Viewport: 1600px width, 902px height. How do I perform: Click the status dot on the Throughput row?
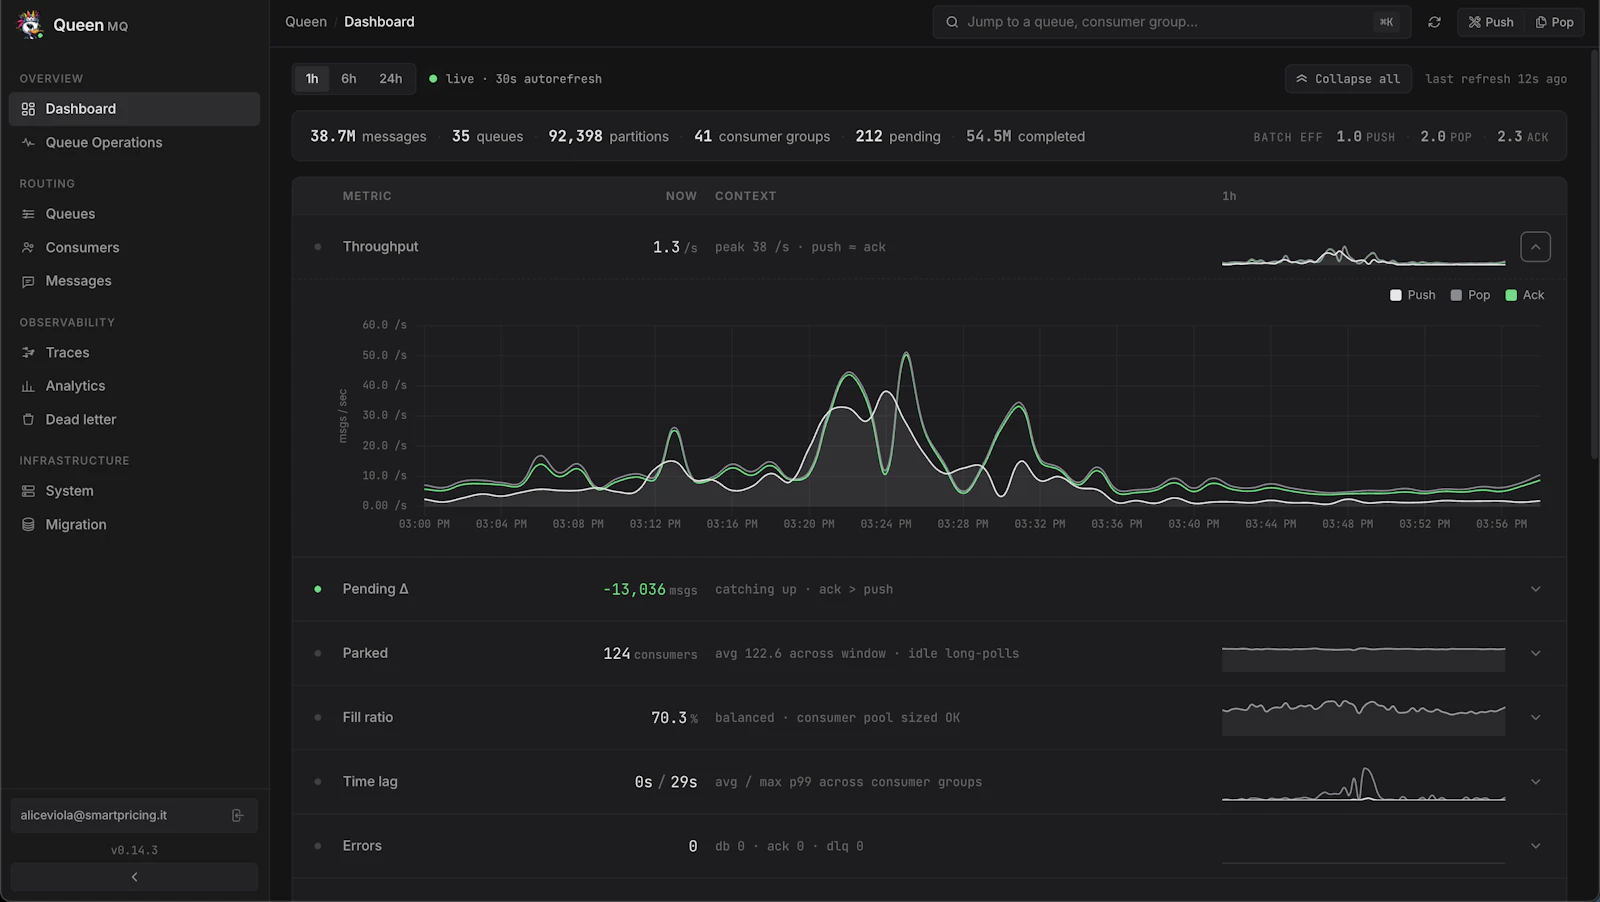(x=318, y=247)
